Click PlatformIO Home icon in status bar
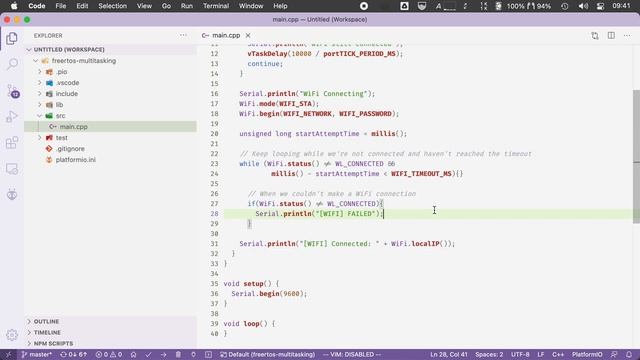This screenshot has width=640, height=360. 133,354
